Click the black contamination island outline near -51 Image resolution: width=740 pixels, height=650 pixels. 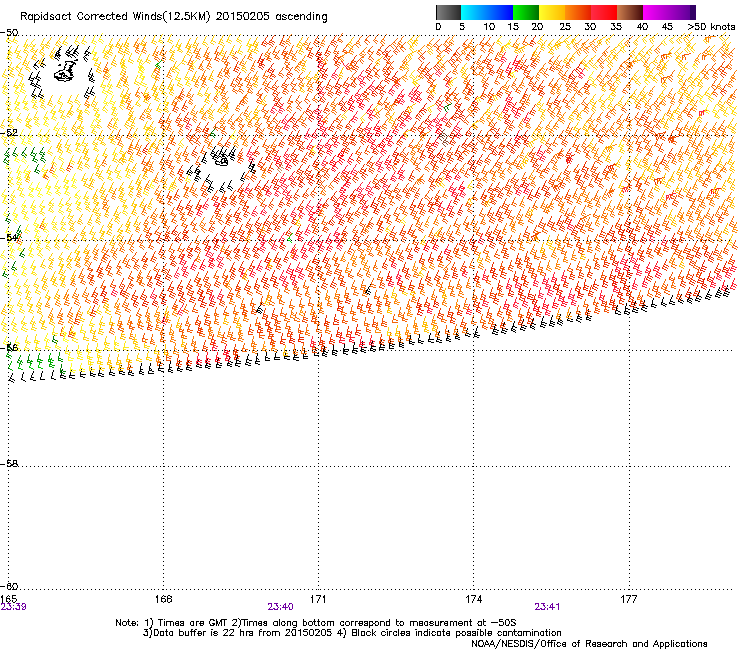pyautogui.click(x=65, y=72)
